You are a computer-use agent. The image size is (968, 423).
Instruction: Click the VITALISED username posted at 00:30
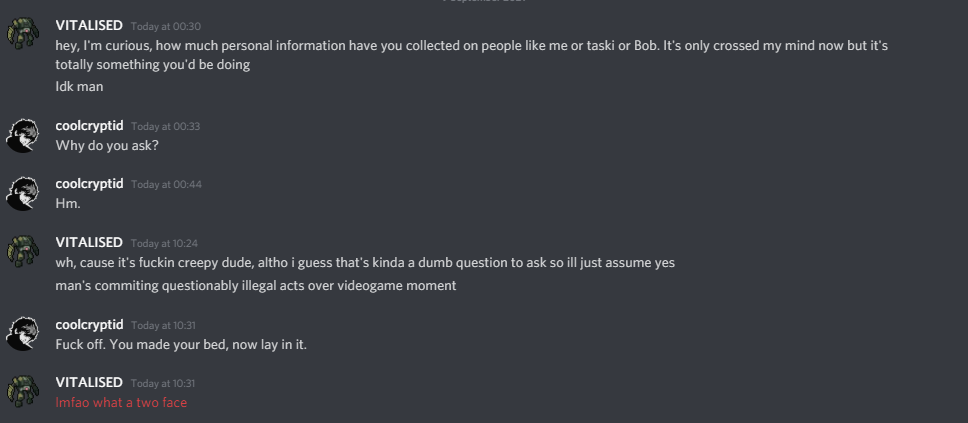tap(89, 25)
